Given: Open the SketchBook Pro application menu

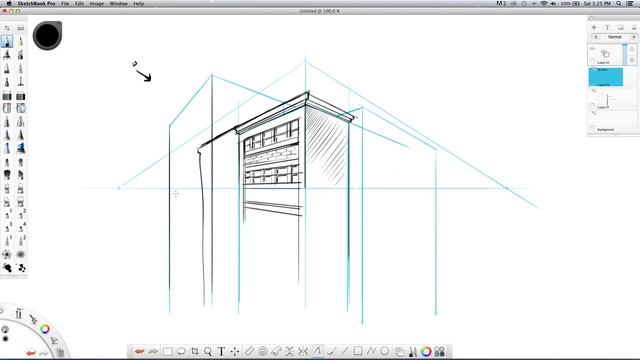Looking at the screenshot, I should (36, 3).
